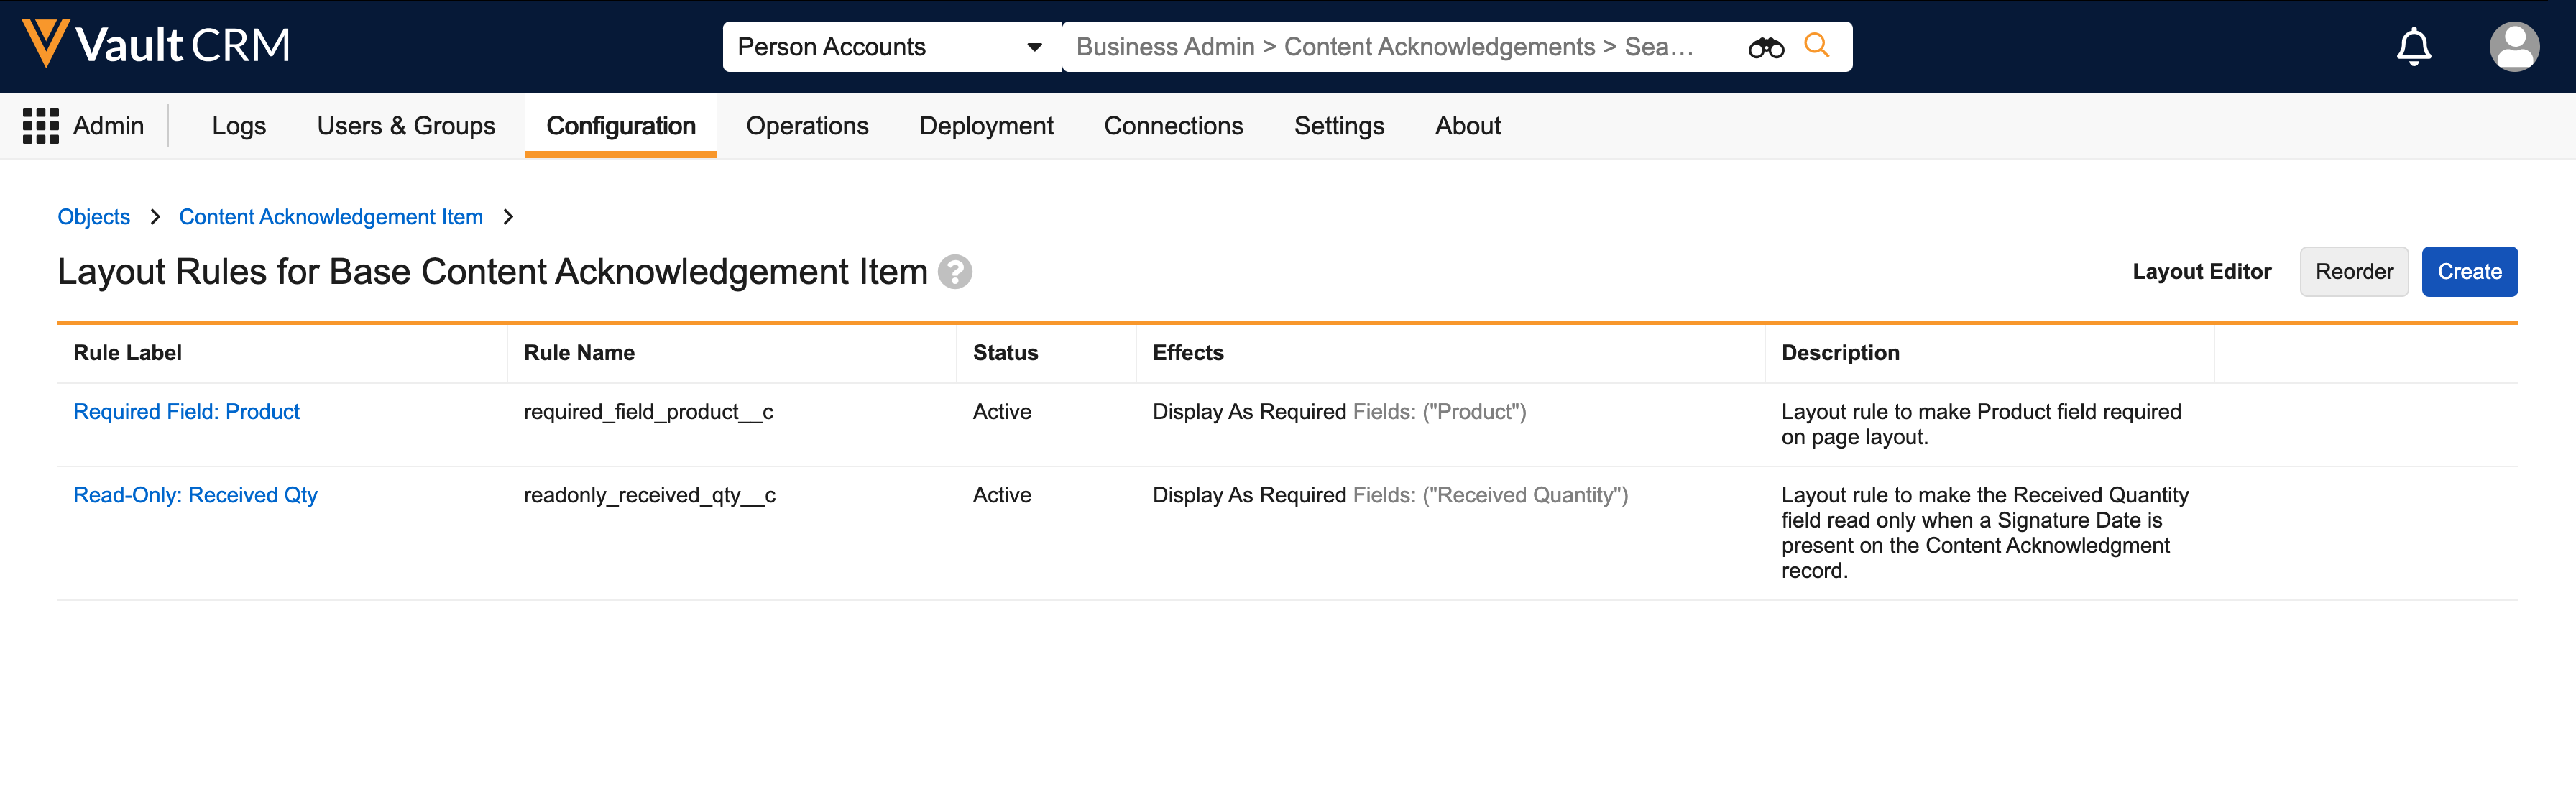Open Required Field: Product rule
Screen dimensions: 2576x805
coord(186,412)
